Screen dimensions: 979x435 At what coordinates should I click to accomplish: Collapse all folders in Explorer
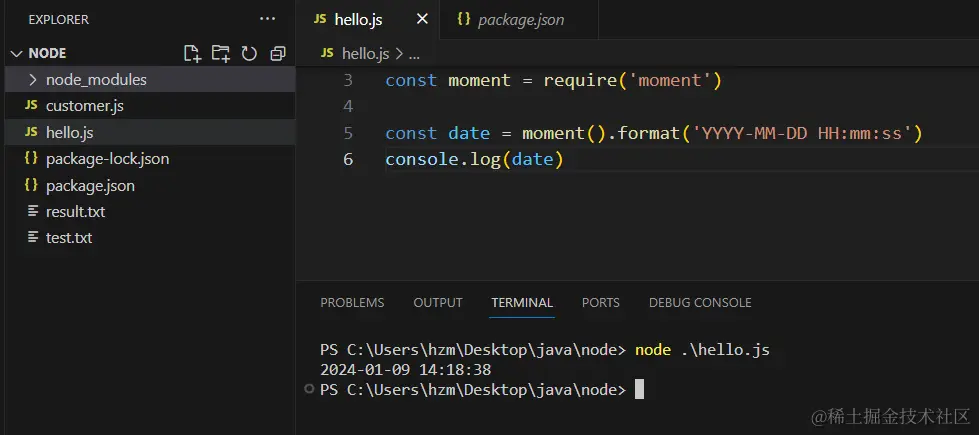277,53
